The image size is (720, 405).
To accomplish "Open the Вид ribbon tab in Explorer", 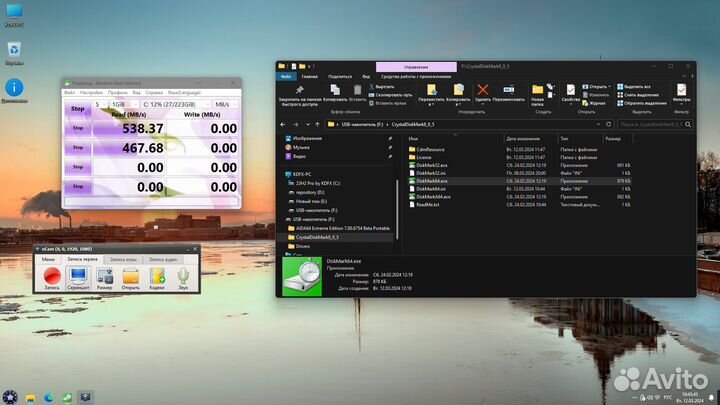I will [366, 77].
